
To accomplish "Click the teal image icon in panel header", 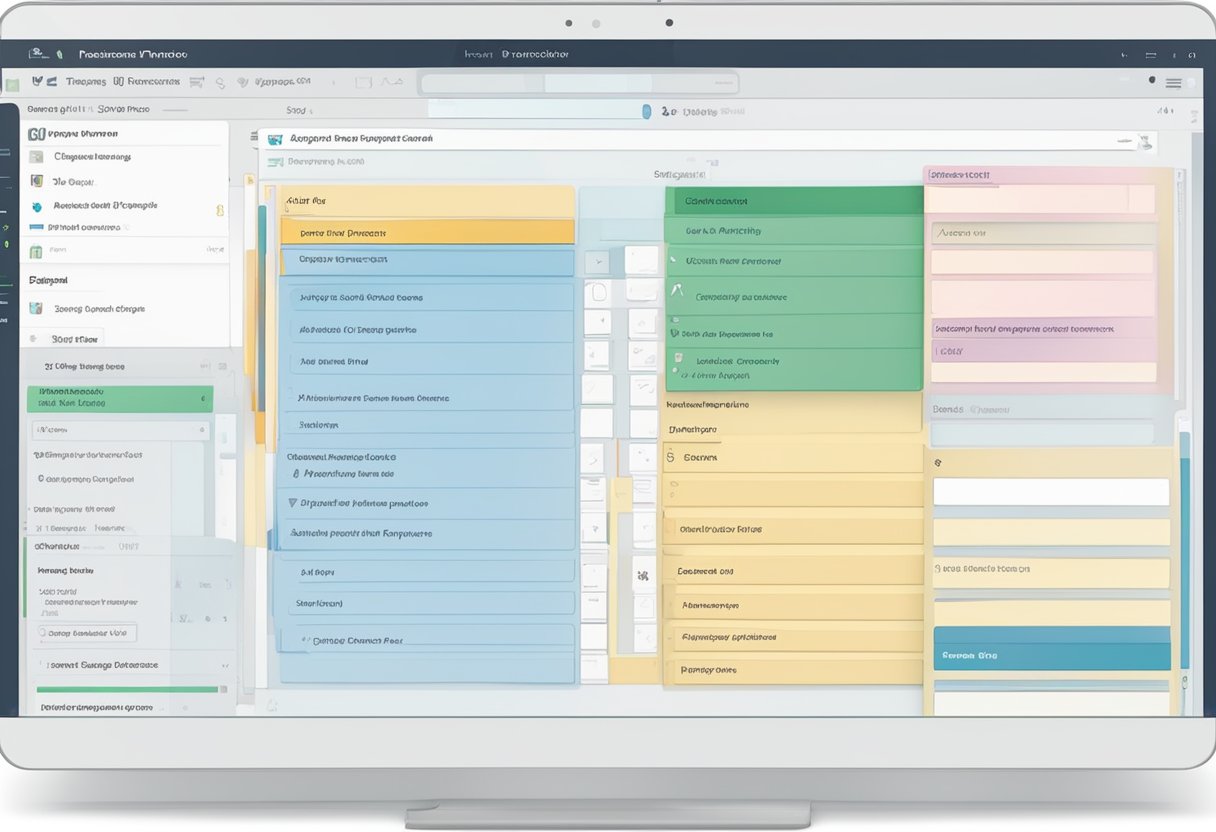I will point(275,140).
